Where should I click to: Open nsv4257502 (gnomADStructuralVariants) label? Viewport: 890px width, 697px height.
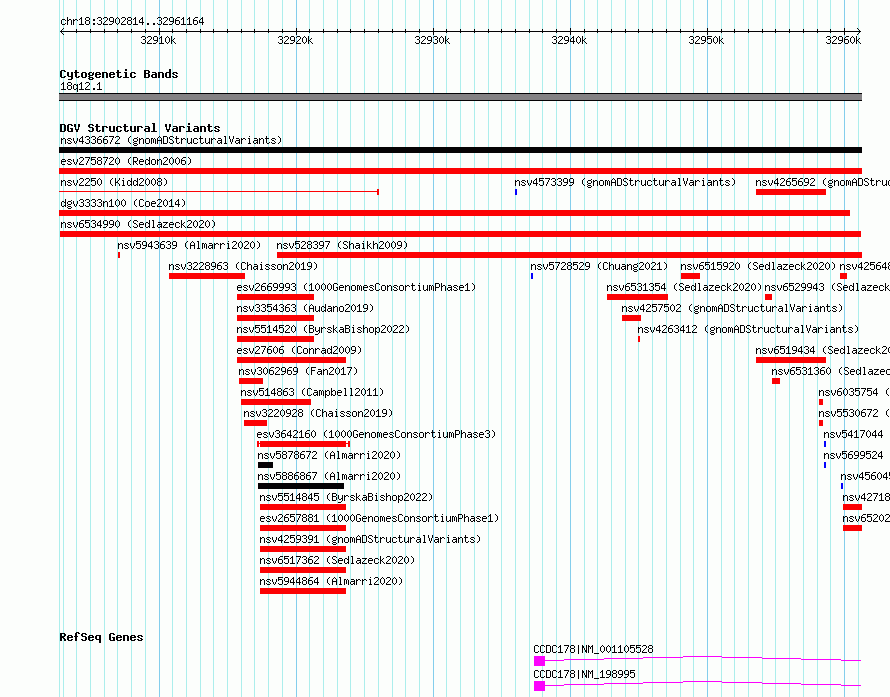732,308
